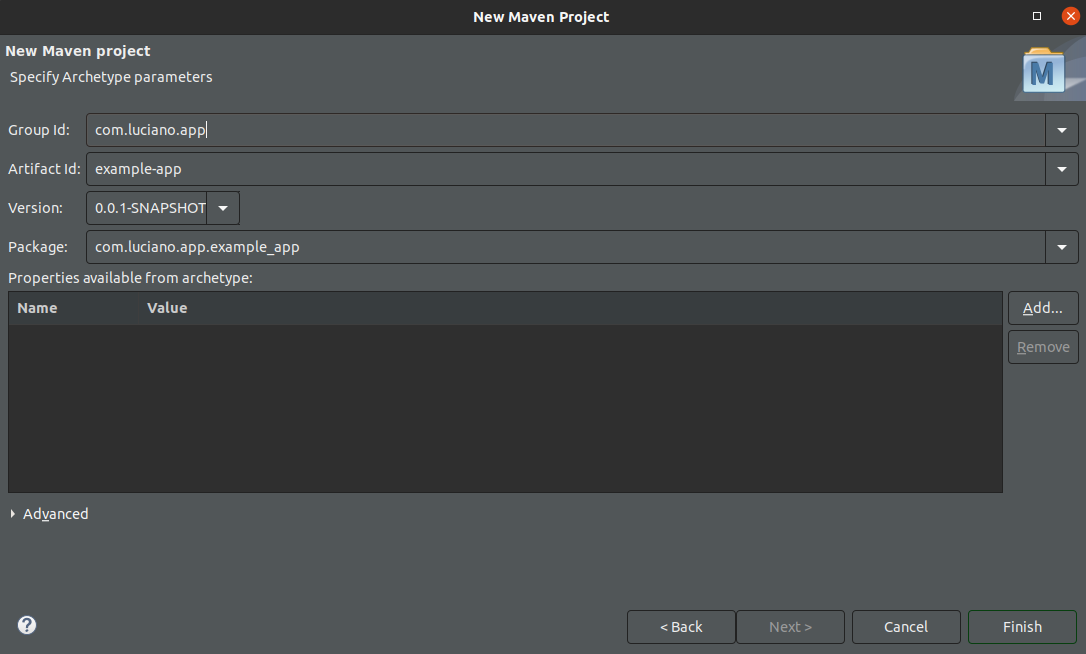Close the New Maven Project dialog
Screen dimensions: 1086x654
pyautogui.click(x=1070, y=16)
